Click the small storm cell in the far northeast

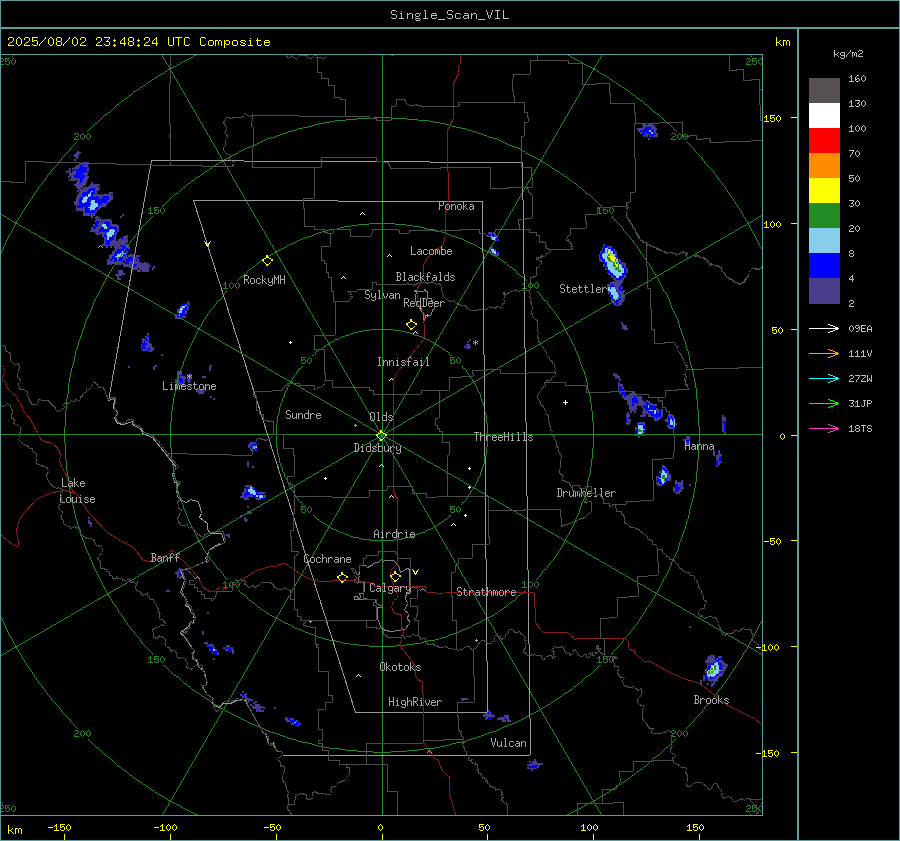[647, 131]
